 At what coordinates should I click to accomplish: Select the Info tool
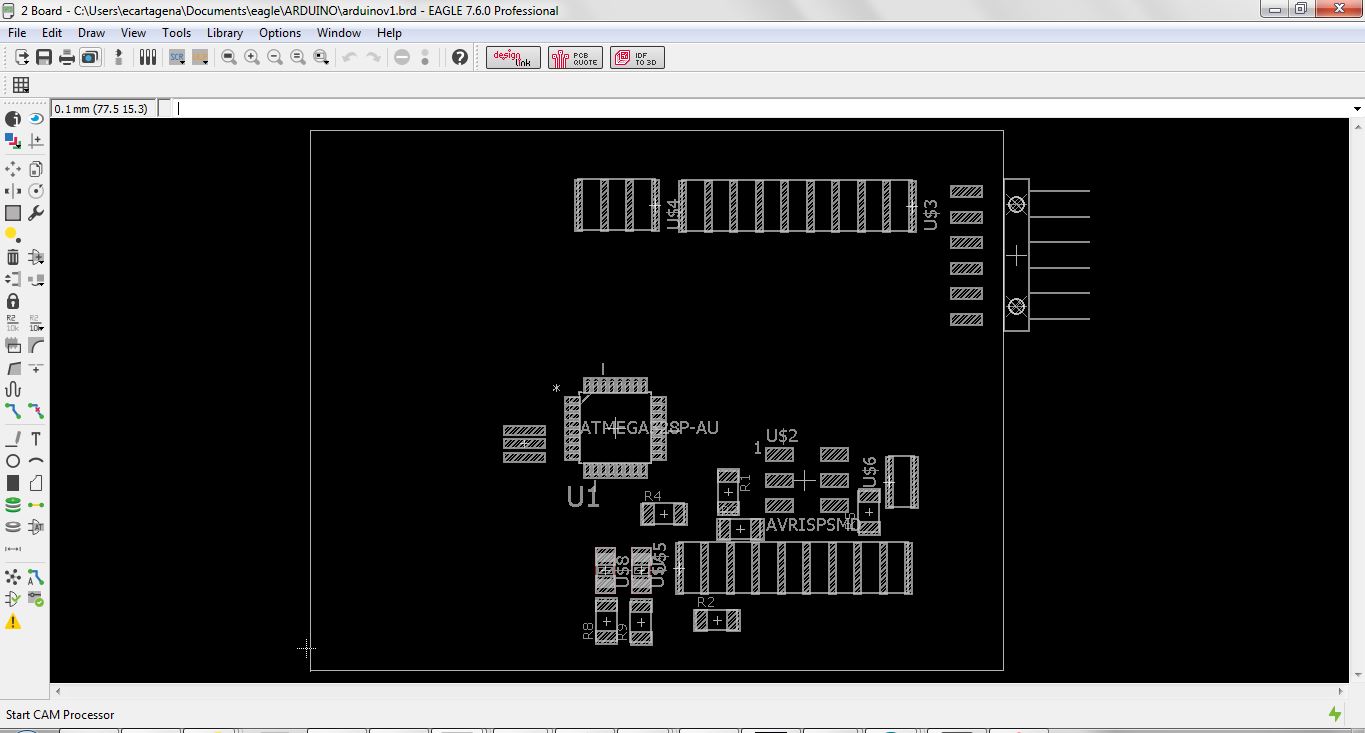(x=13, y=119)
